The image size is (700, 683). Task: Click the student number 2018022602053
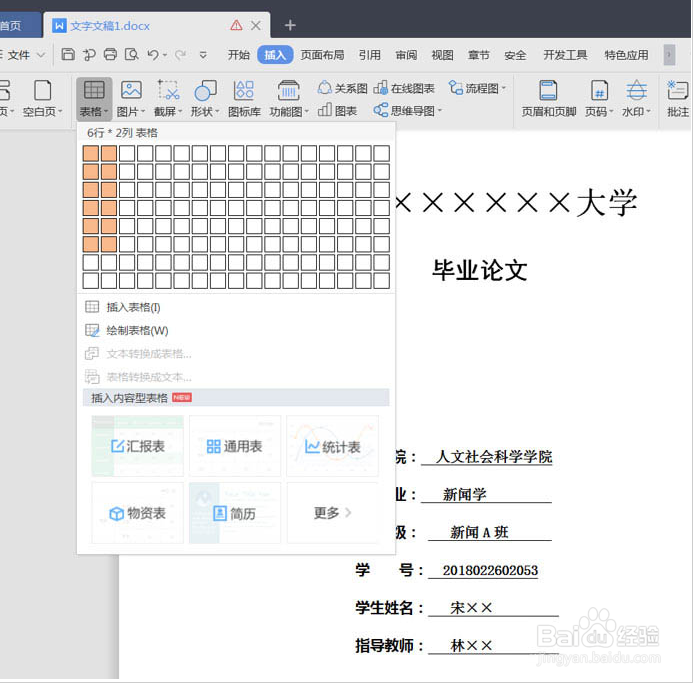[490, 570]
